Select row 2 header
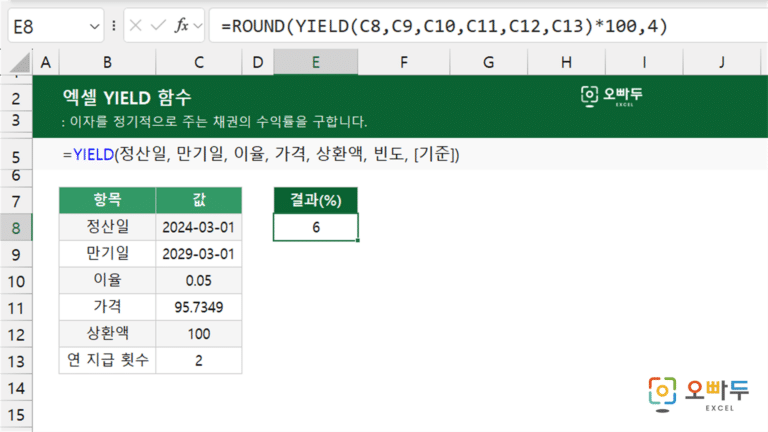768x432 pixels. click(16, 98)
